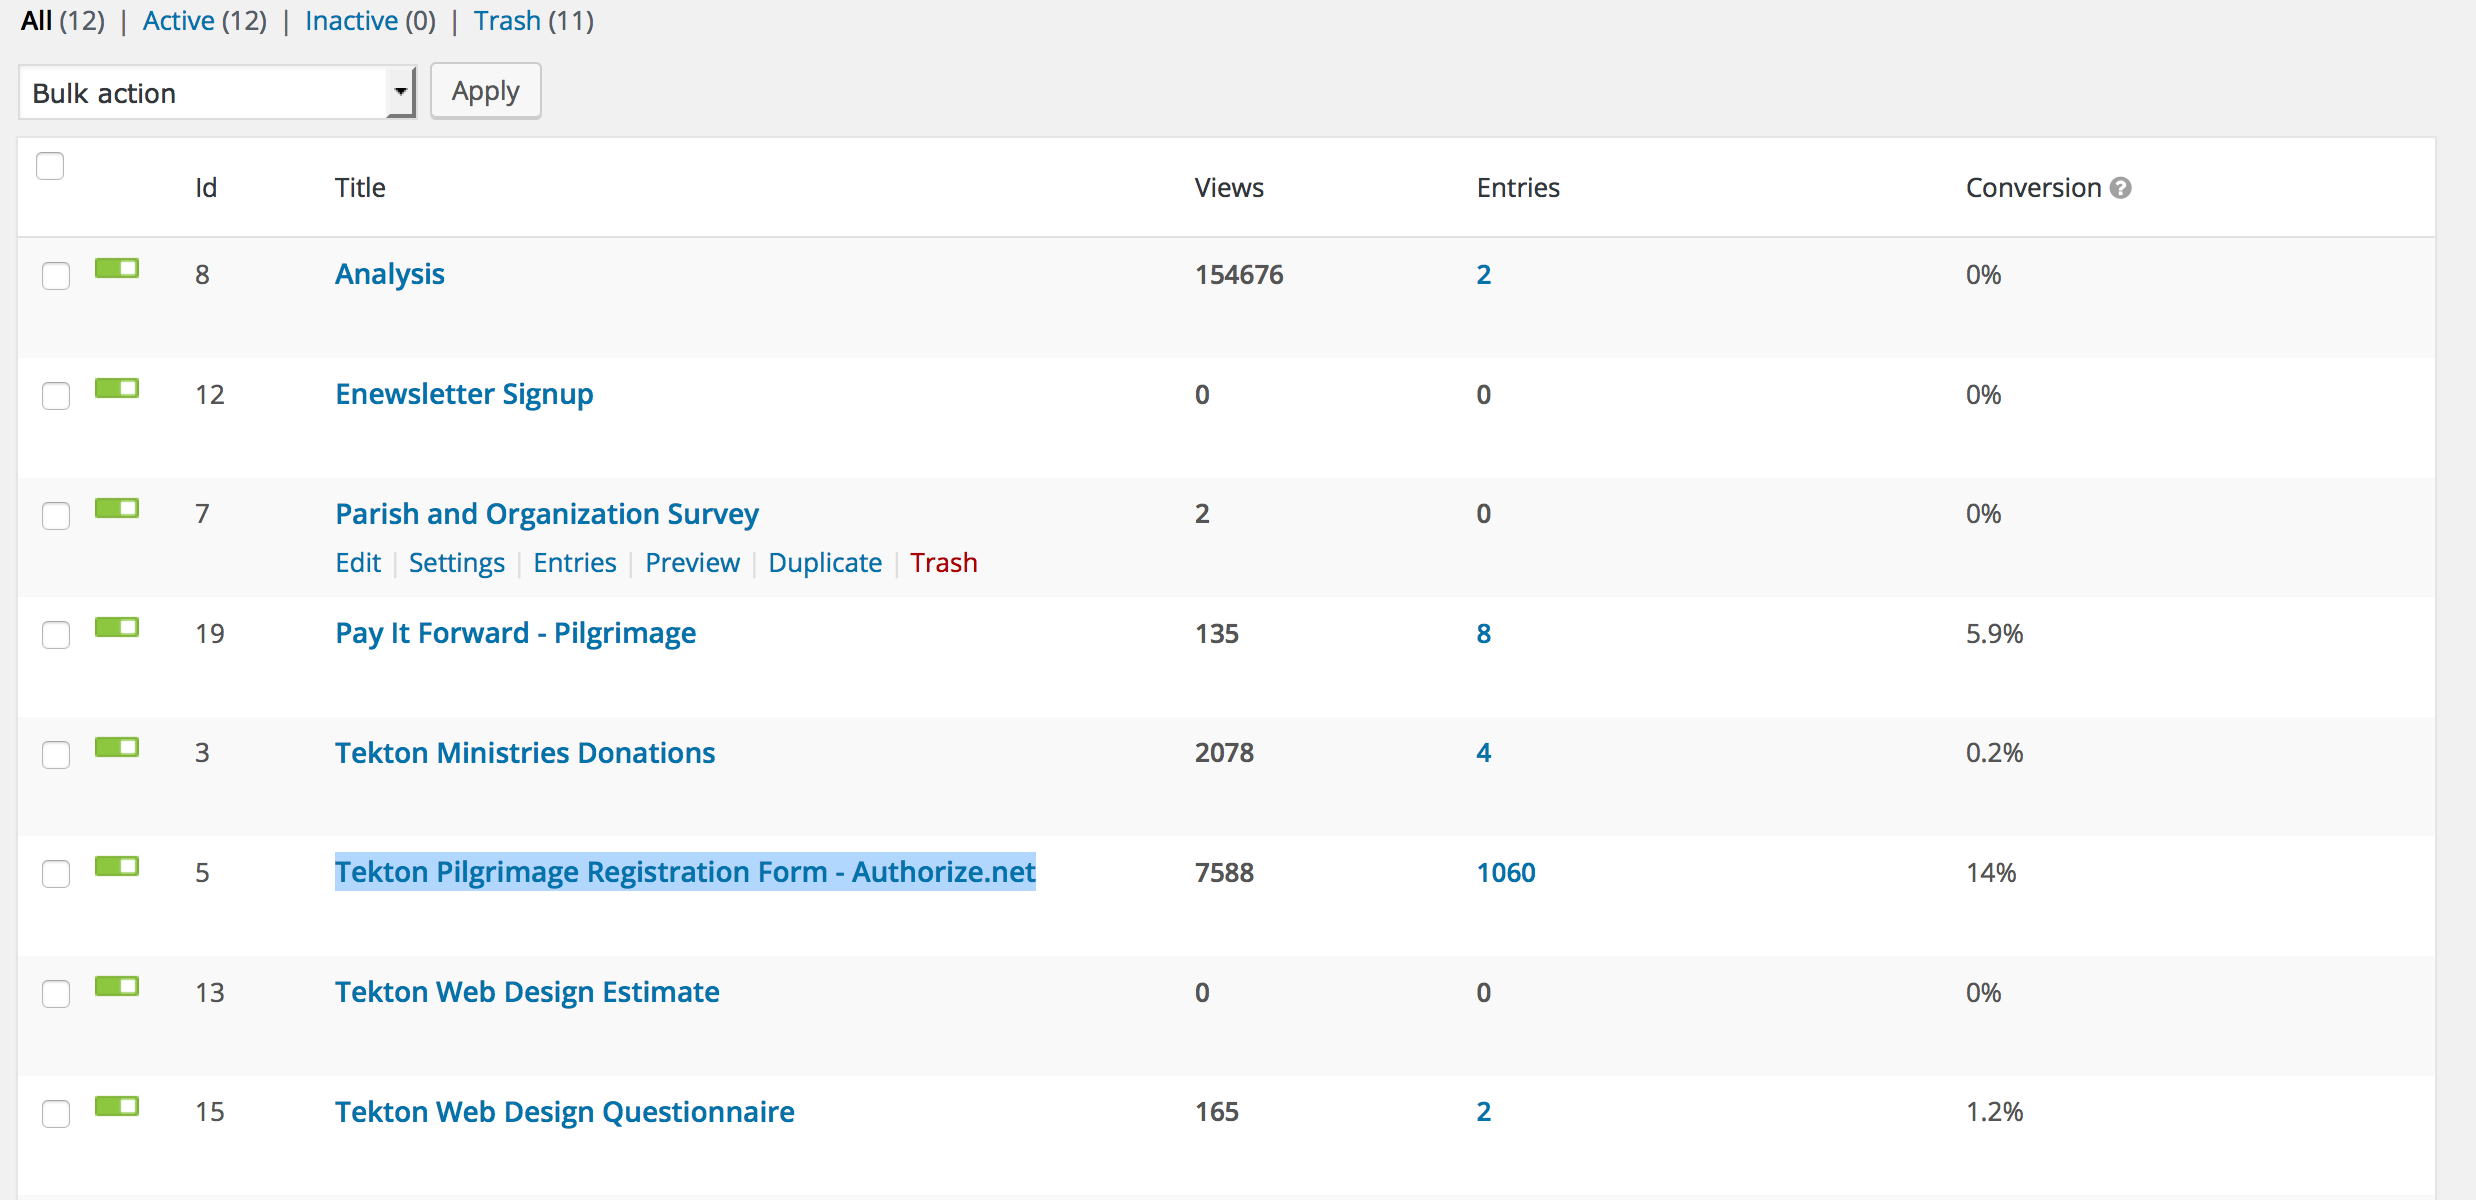Click Edit under Parish and Organization Survey
This screenshot has width=2476, height=1200.
(x=358, y=563)
